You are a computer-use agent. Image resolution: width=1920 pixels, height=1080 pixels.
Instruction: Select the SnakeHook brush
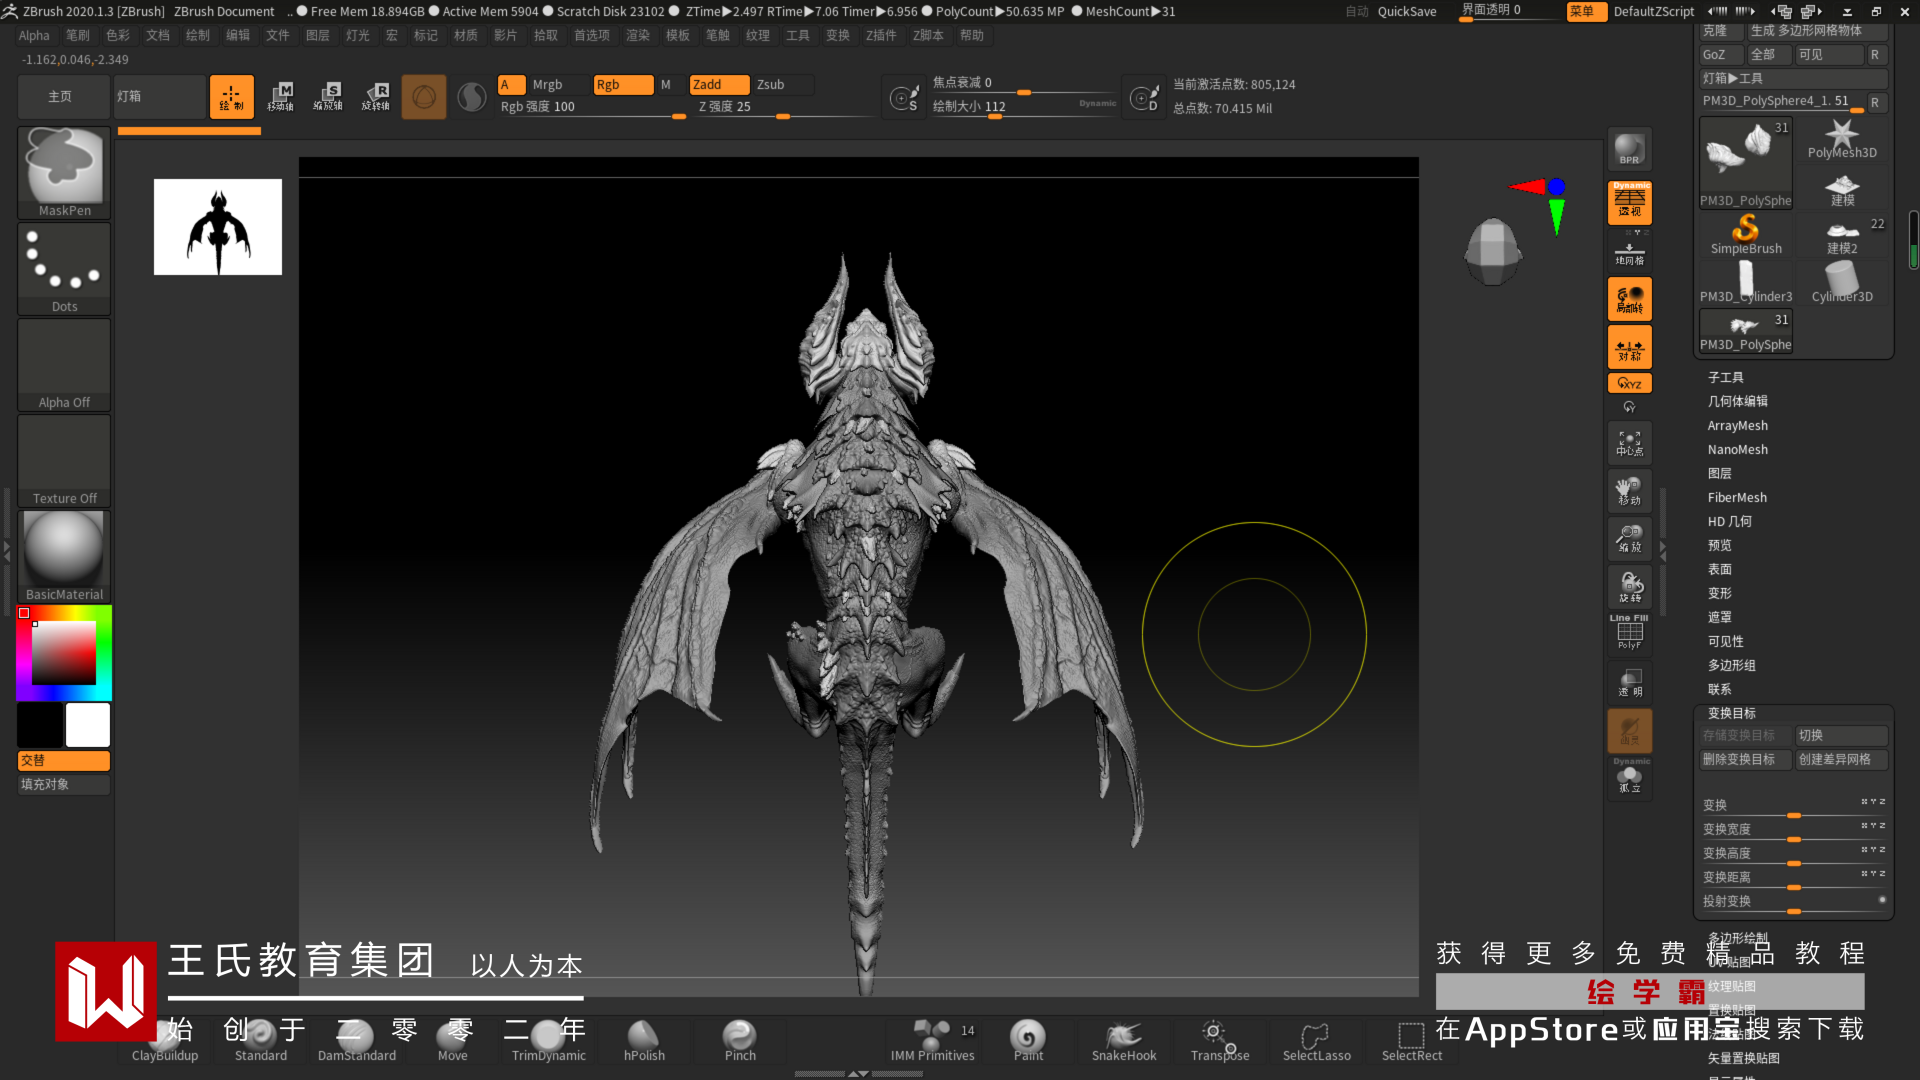pyautogui.click(x=1123, y=1042)
